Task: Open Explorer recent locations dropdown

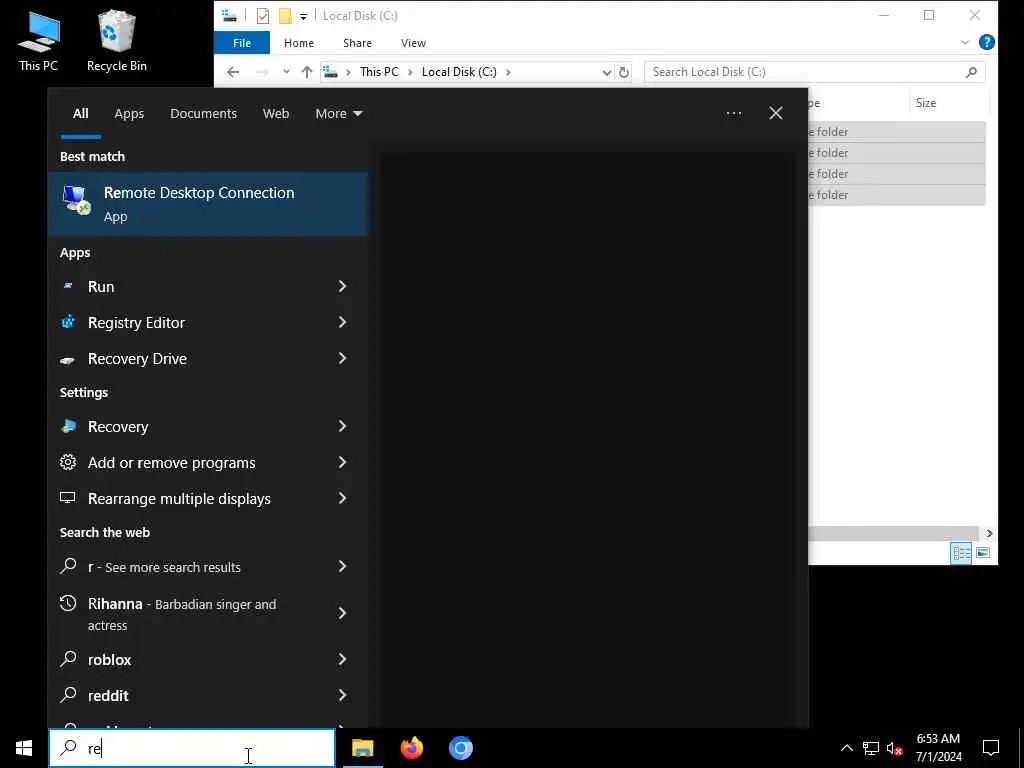Action: 286,72
